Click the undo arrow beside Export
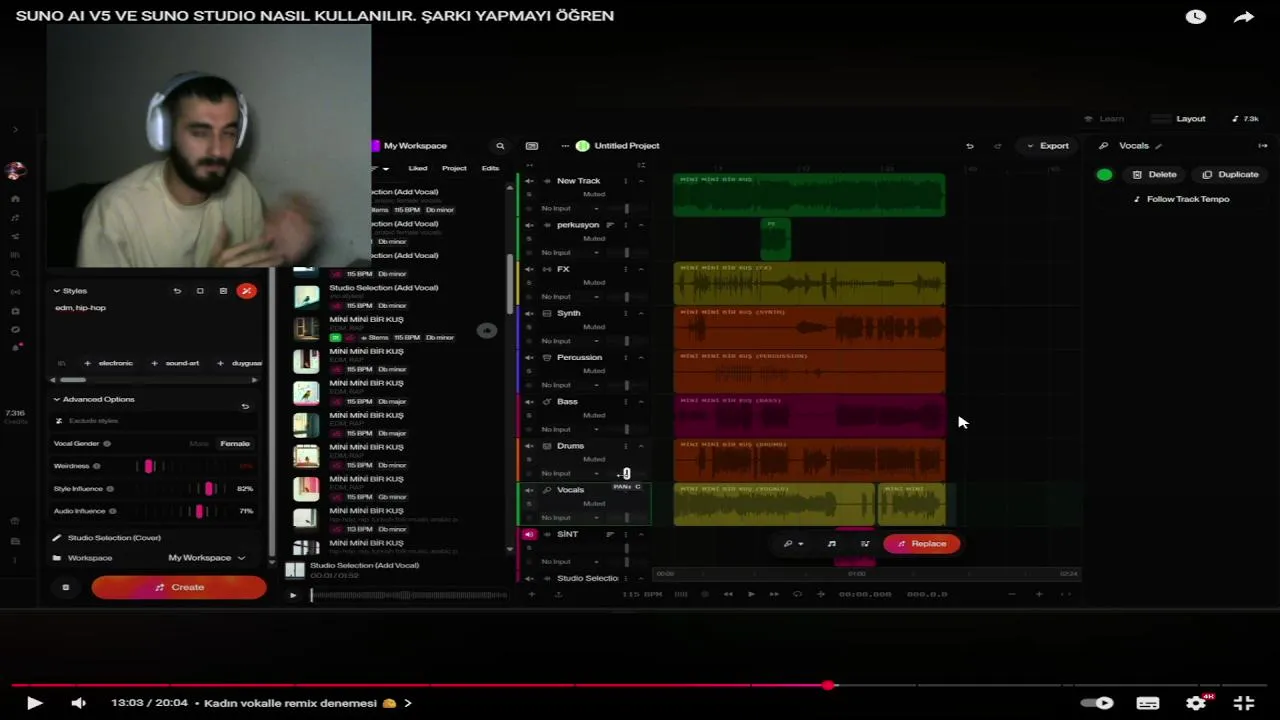The image size is (1280, 720). point(969,146)
